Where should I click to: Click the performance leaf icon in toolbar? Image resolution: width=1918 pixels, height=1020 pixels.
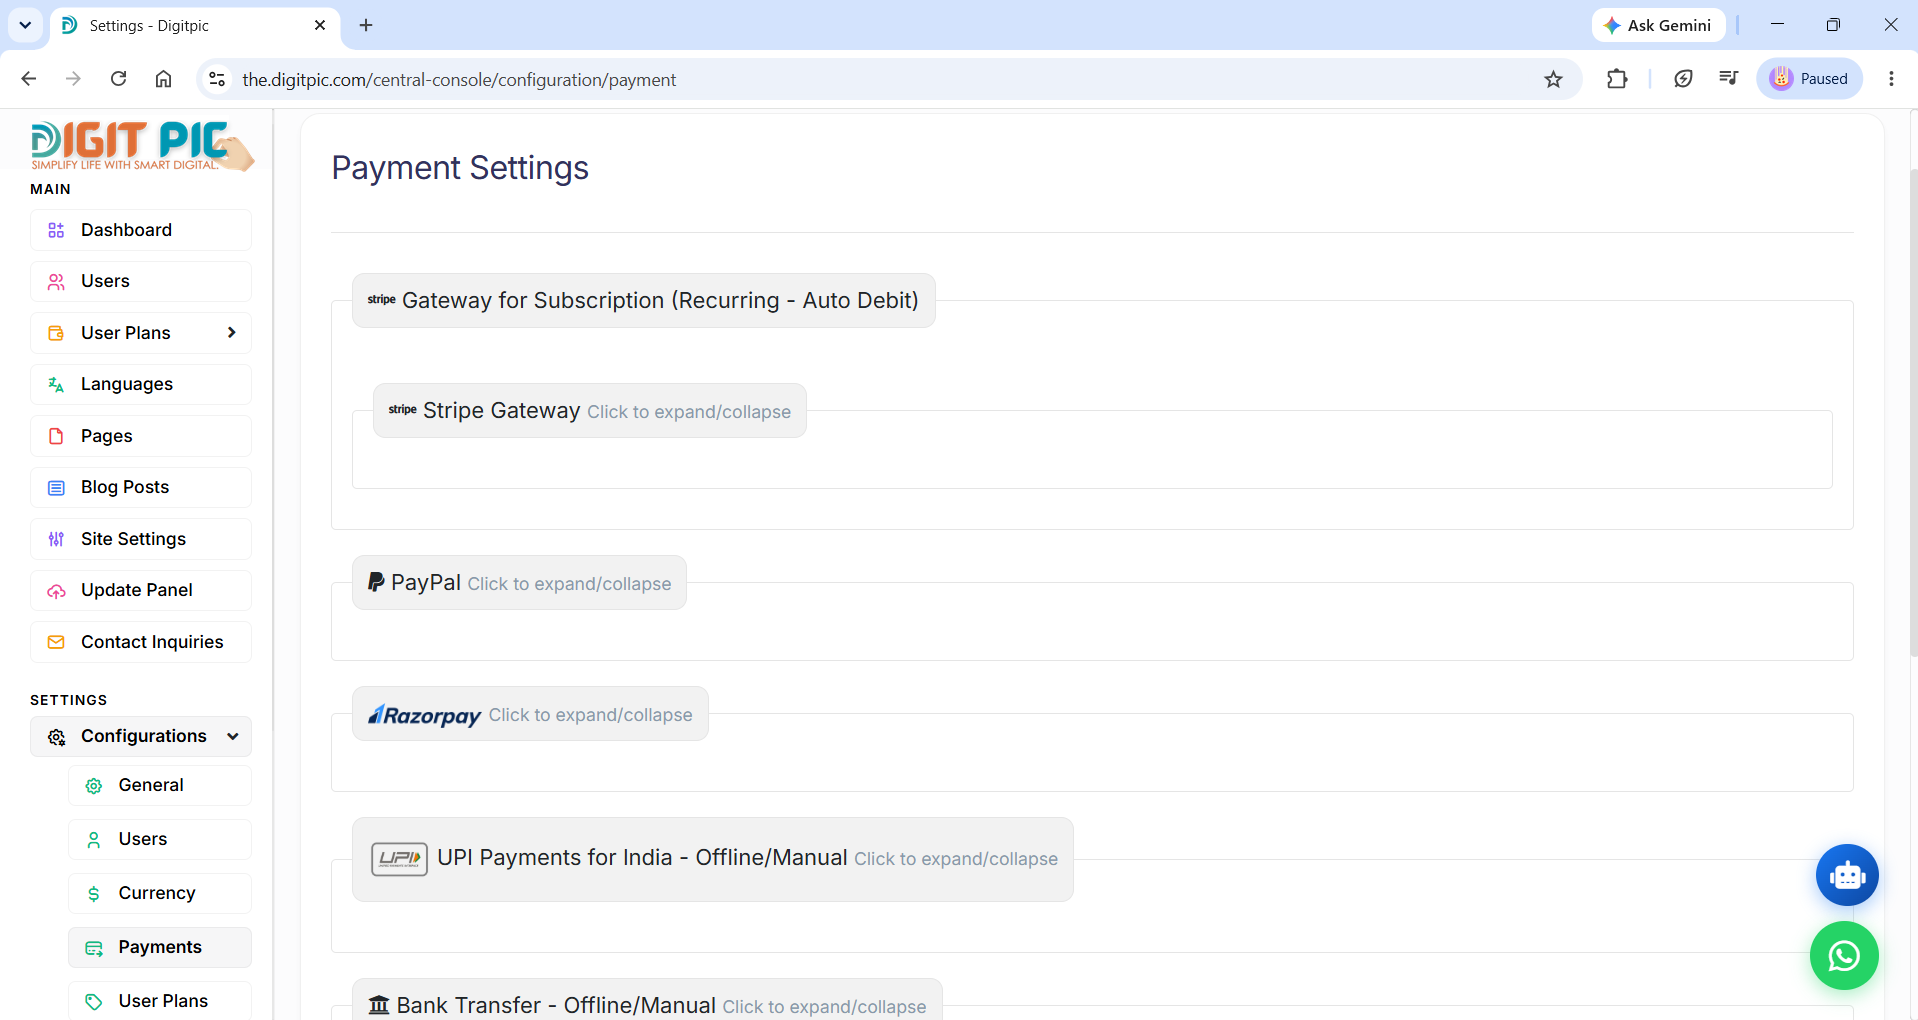pyautogui.click(x=1683, y=79)
